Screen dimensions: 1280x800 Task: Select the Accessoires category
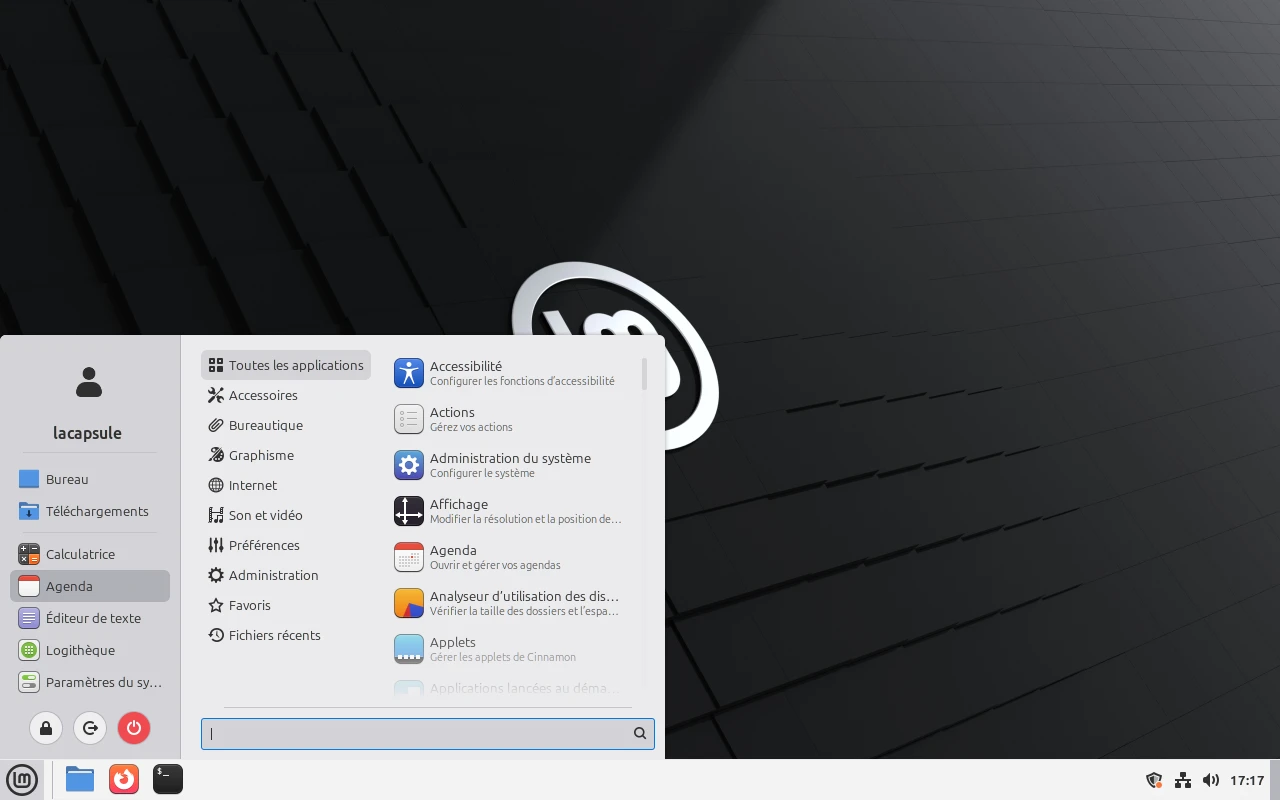point(286,395)
